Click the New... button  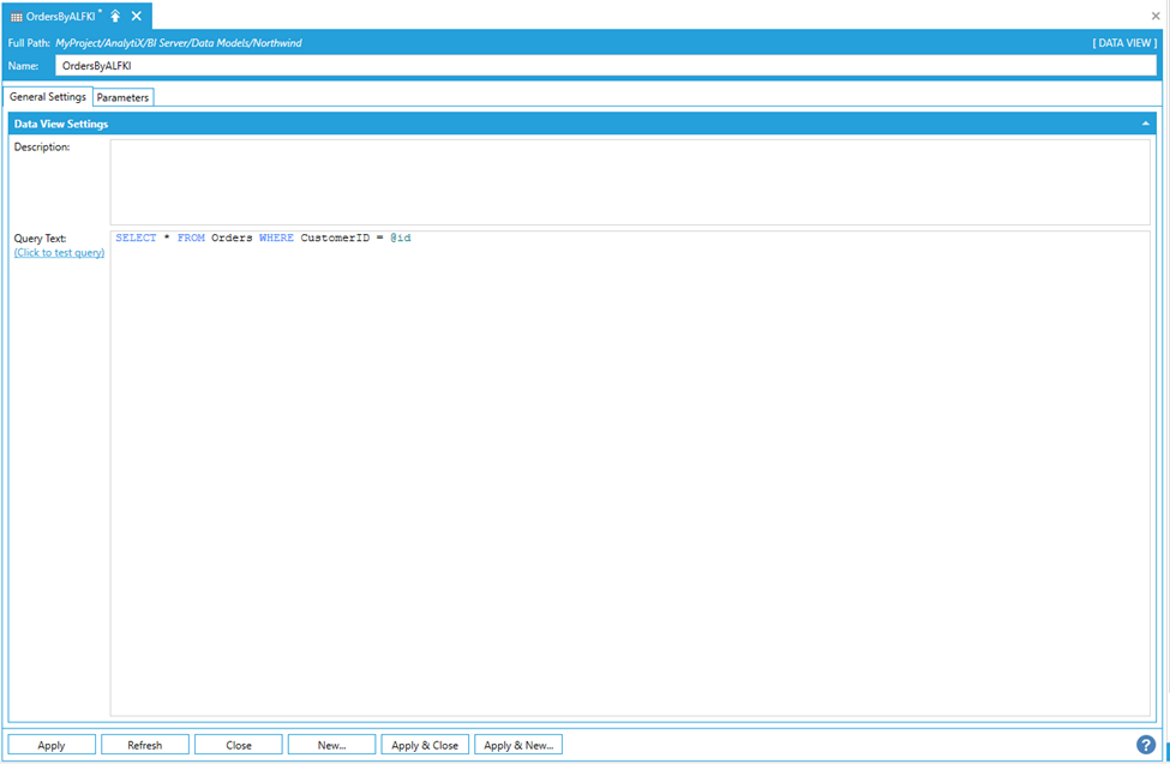tap(332, 745)
